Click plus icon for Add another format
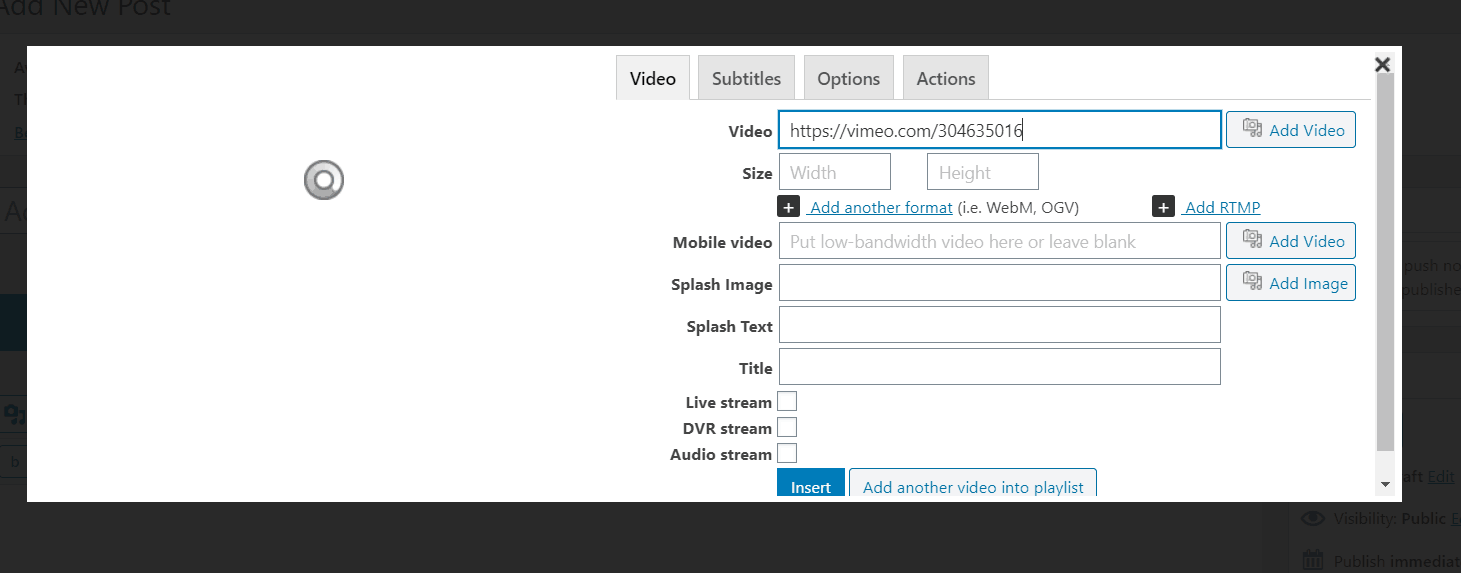Image resolution: width=1461 pixels, height=573 pixels. pyautogui.click(x=789, y=207)
